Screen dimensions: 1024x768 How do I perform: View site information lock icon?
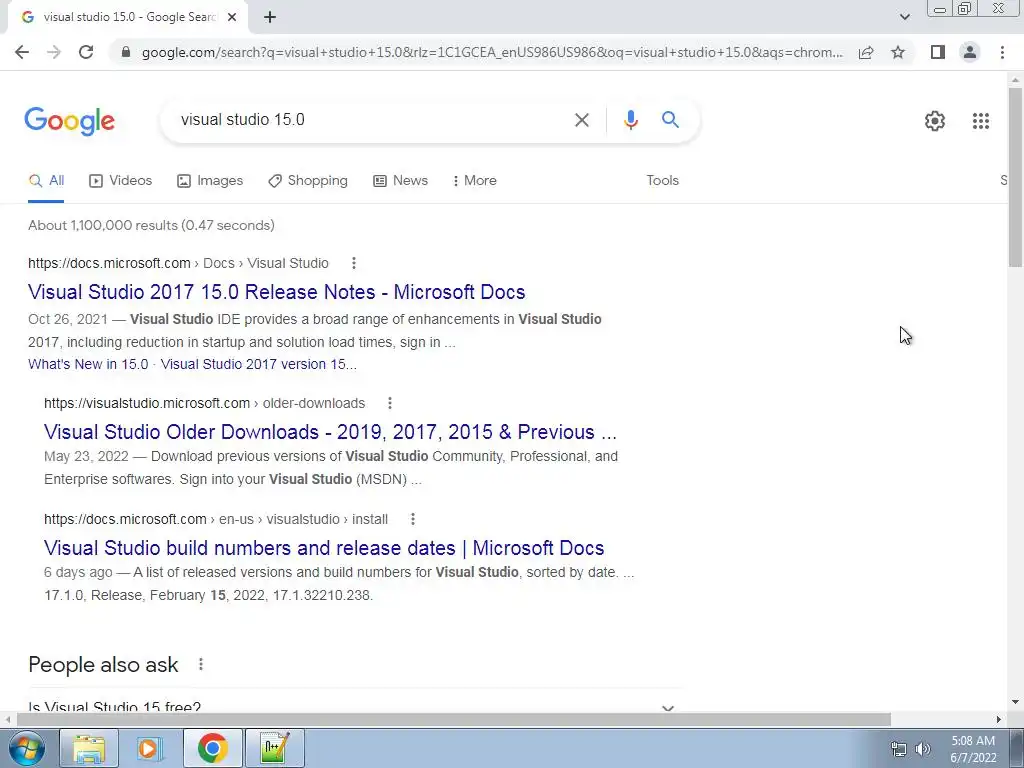pyautogui.click(x=126, y=52)
